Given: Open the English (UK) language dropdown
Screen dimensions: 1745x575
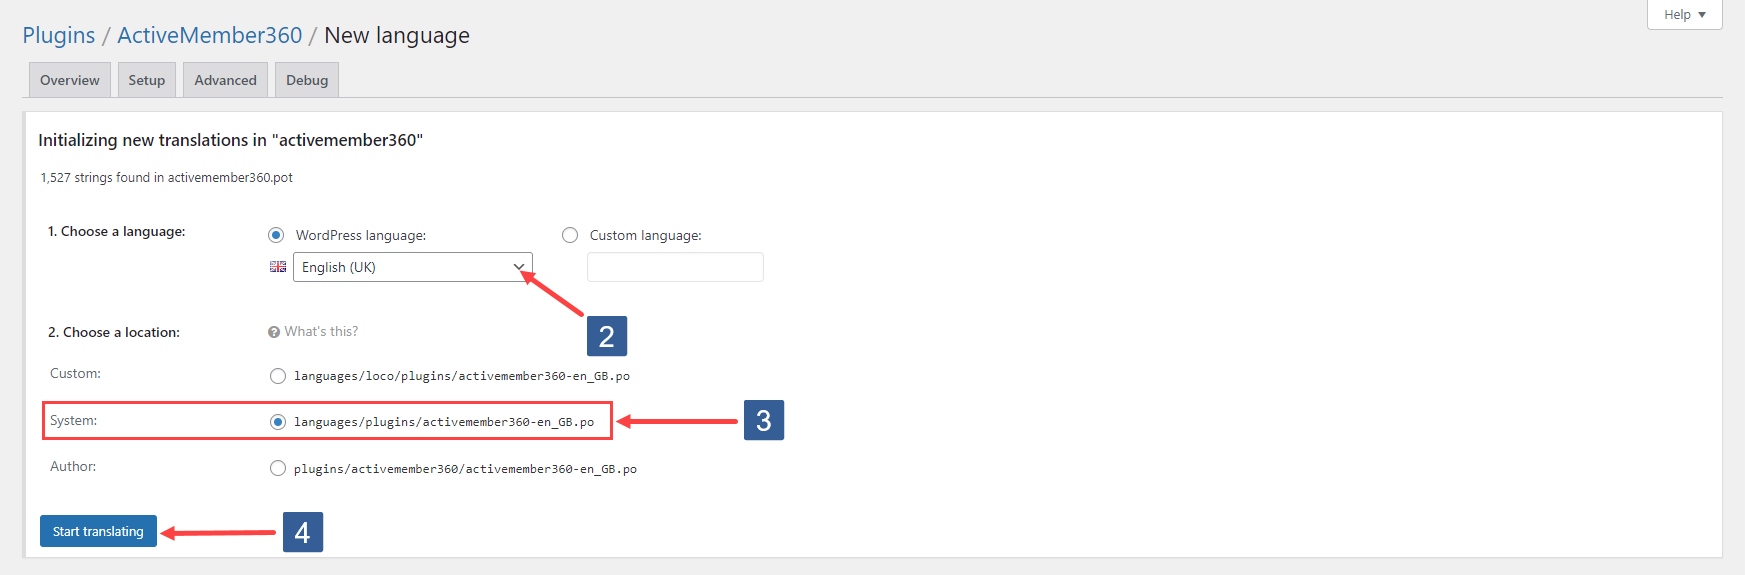Looking at the screenshot, I should tap(413, 267).
